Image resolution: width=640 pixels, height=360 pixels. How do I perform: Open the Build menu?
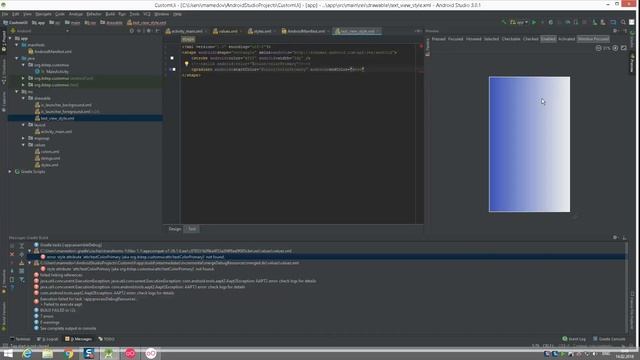(x=110, y=14)
